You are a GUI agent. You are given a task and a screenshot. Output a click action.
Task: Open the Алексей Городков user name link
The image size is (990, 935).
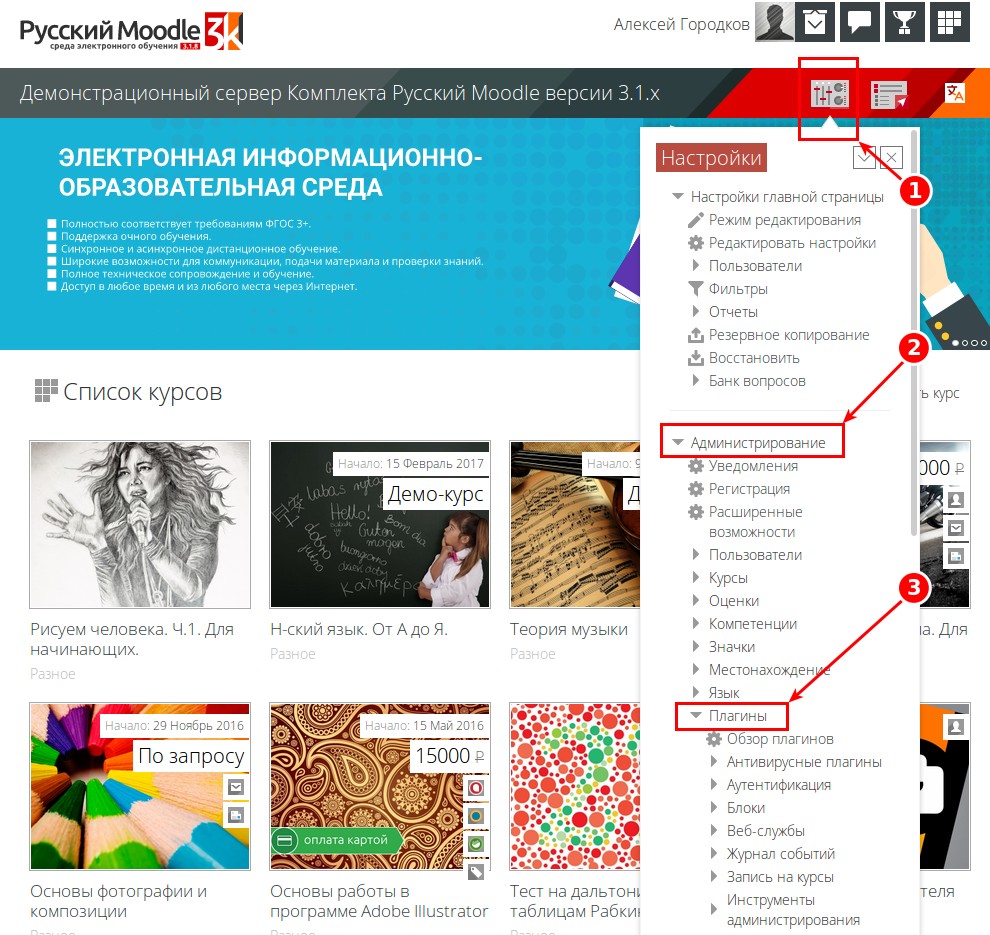[681, 25]
